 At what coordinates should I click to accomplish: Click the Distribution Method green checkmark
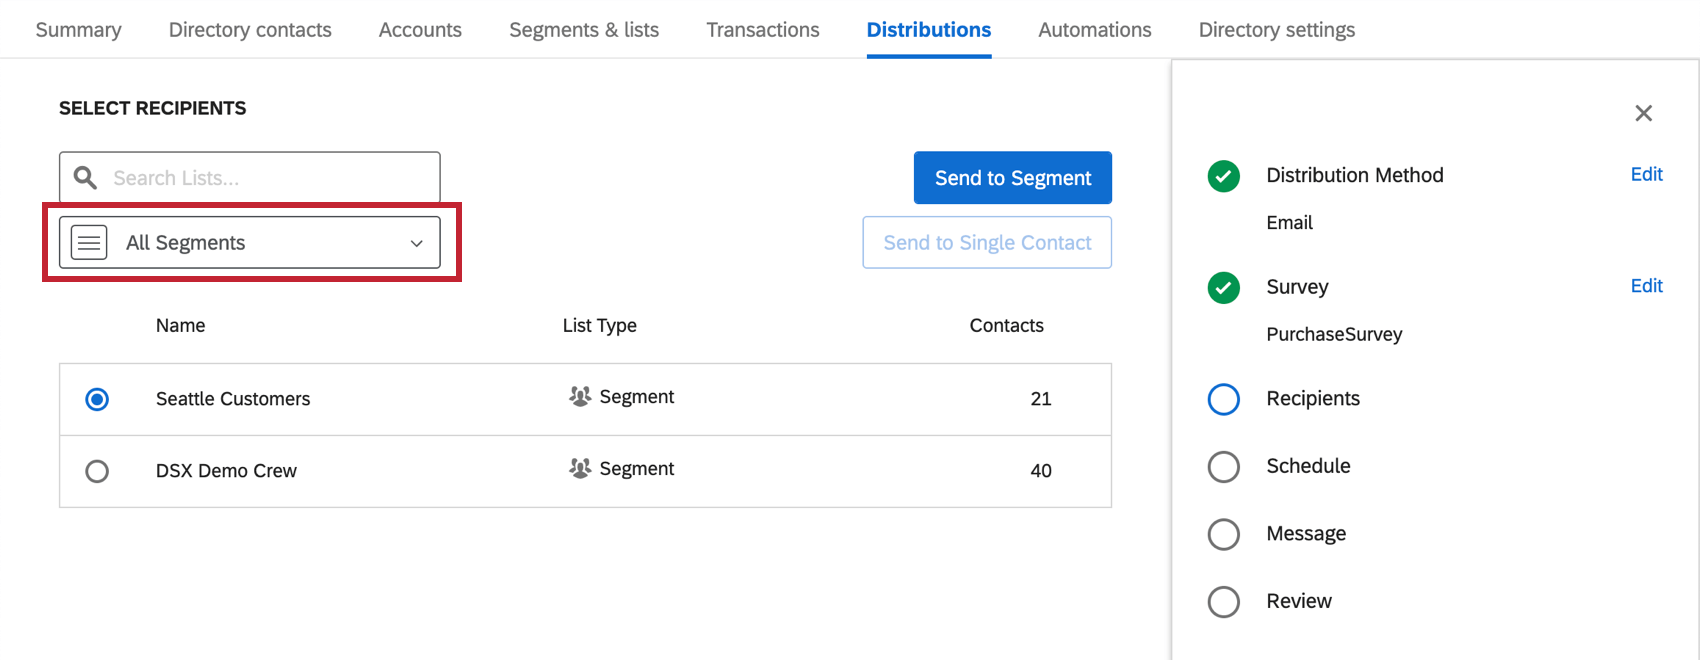coord(1223,176)
